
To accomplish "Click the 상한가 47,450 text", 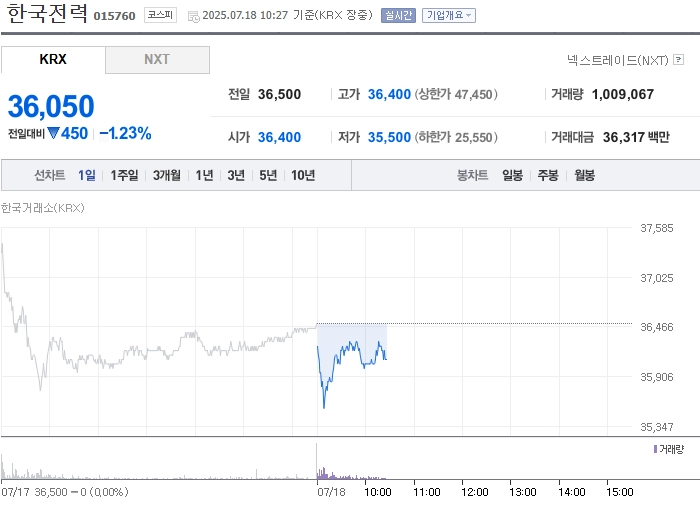I will coord(456,94).
